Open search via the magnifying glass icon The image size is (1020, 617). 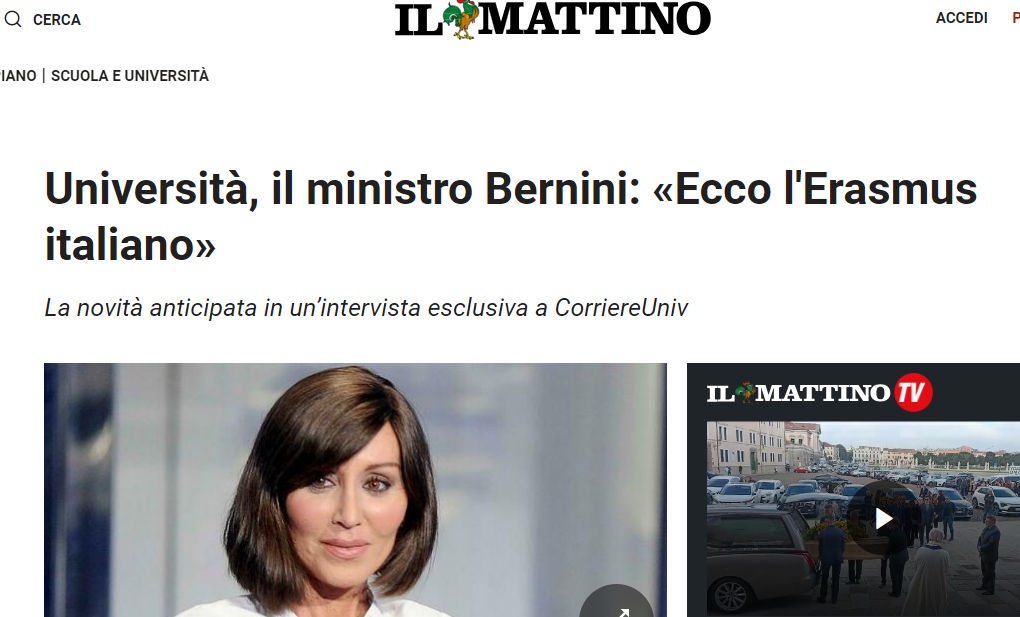(13, 20)
